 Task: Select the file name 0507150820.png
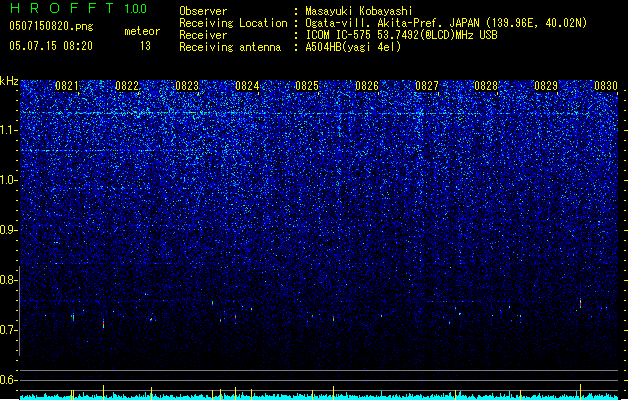click(x=51, y=27)
